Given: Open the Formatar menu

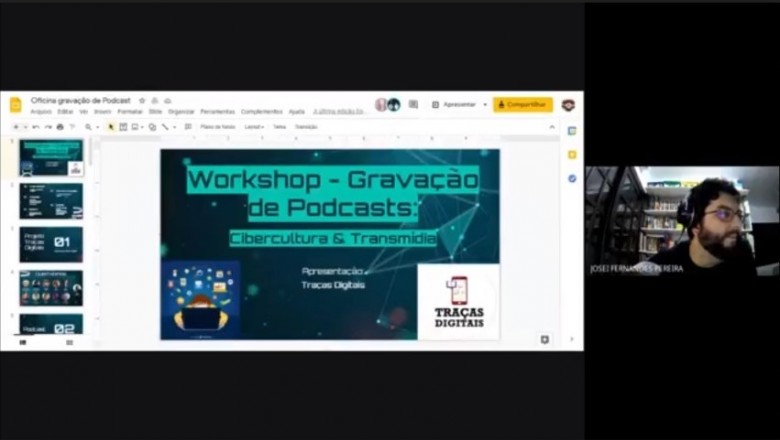Looking at the screenshot, I should [130, 112].
